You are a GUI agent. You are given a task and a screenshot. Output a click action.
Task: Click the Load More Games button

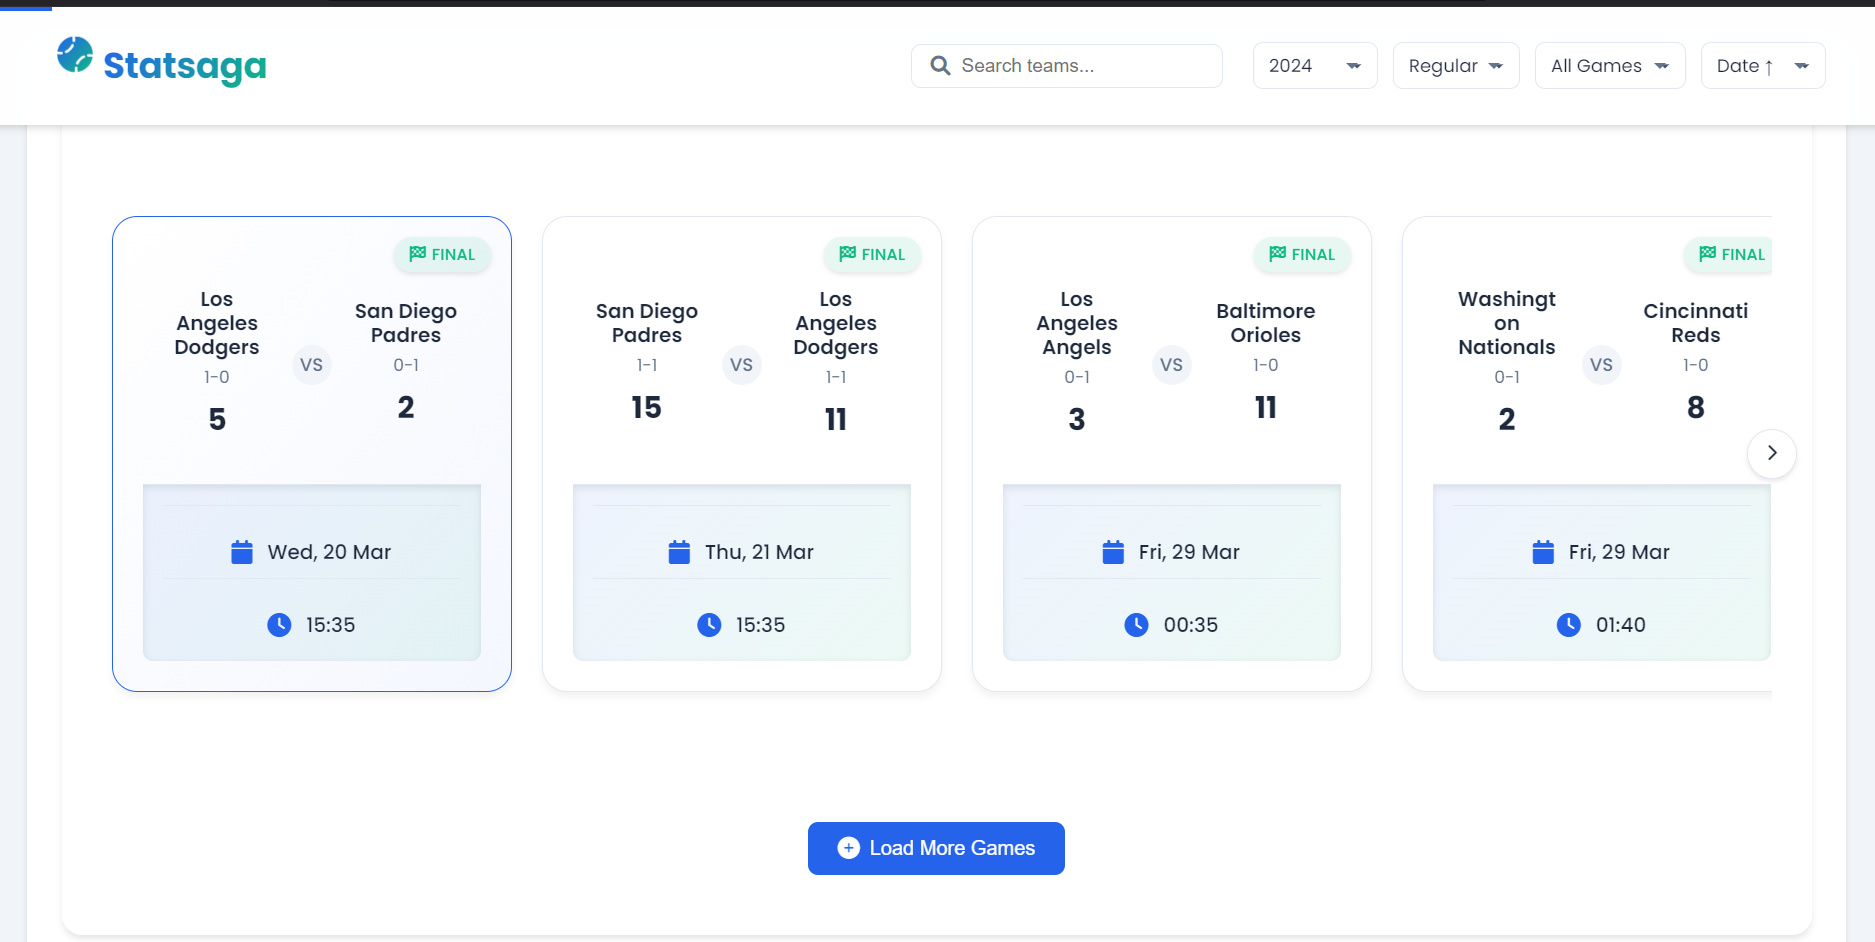[936, 848]
